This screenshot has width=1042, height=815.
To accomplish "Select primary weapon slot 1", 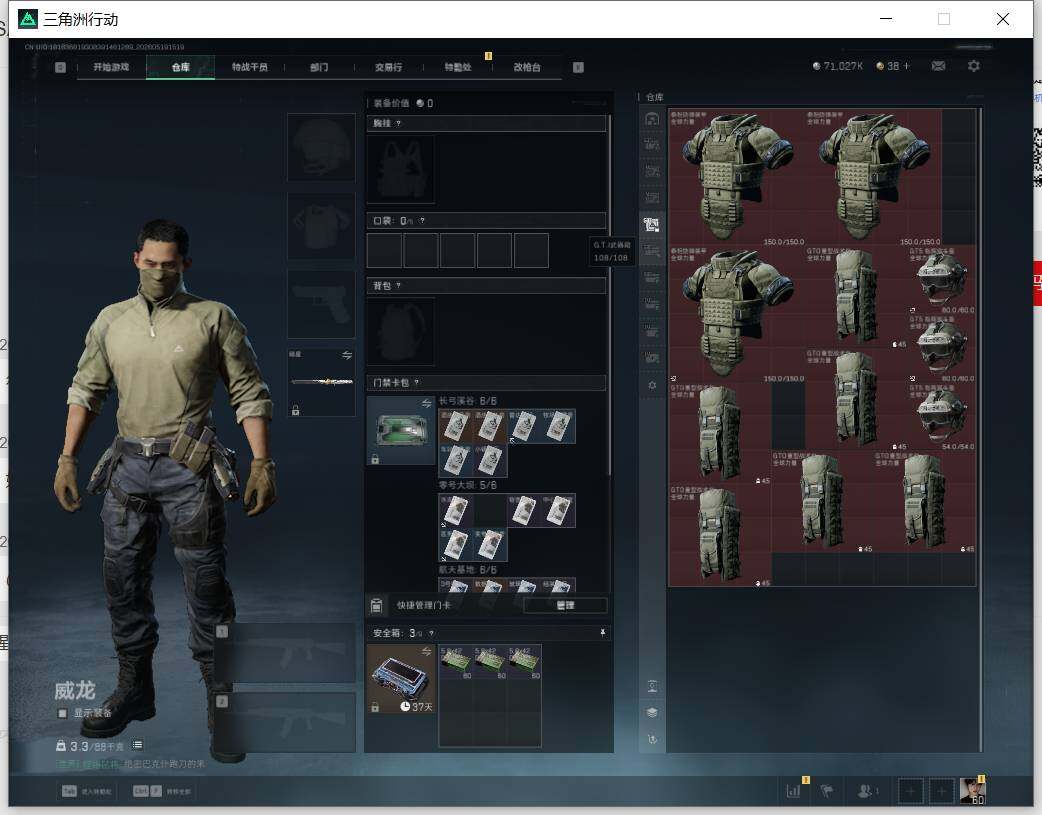I will [284, 653].
